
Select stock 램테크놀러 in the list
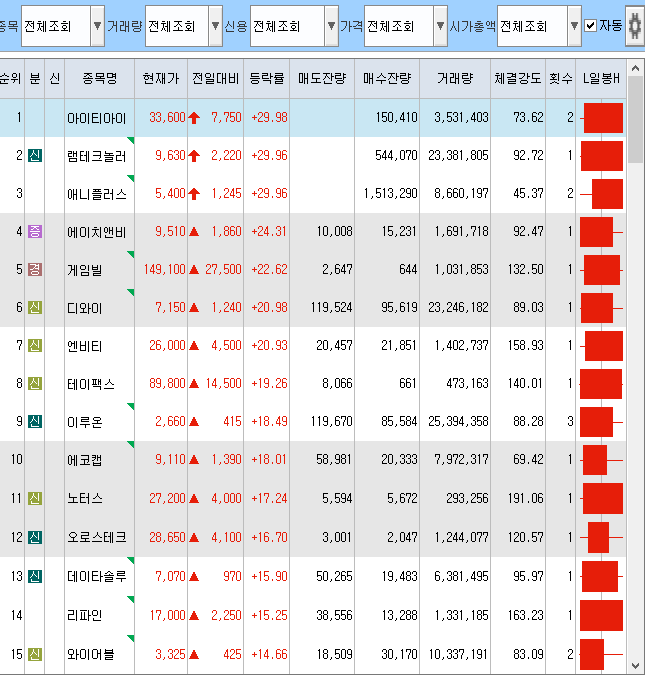point(97,156)
